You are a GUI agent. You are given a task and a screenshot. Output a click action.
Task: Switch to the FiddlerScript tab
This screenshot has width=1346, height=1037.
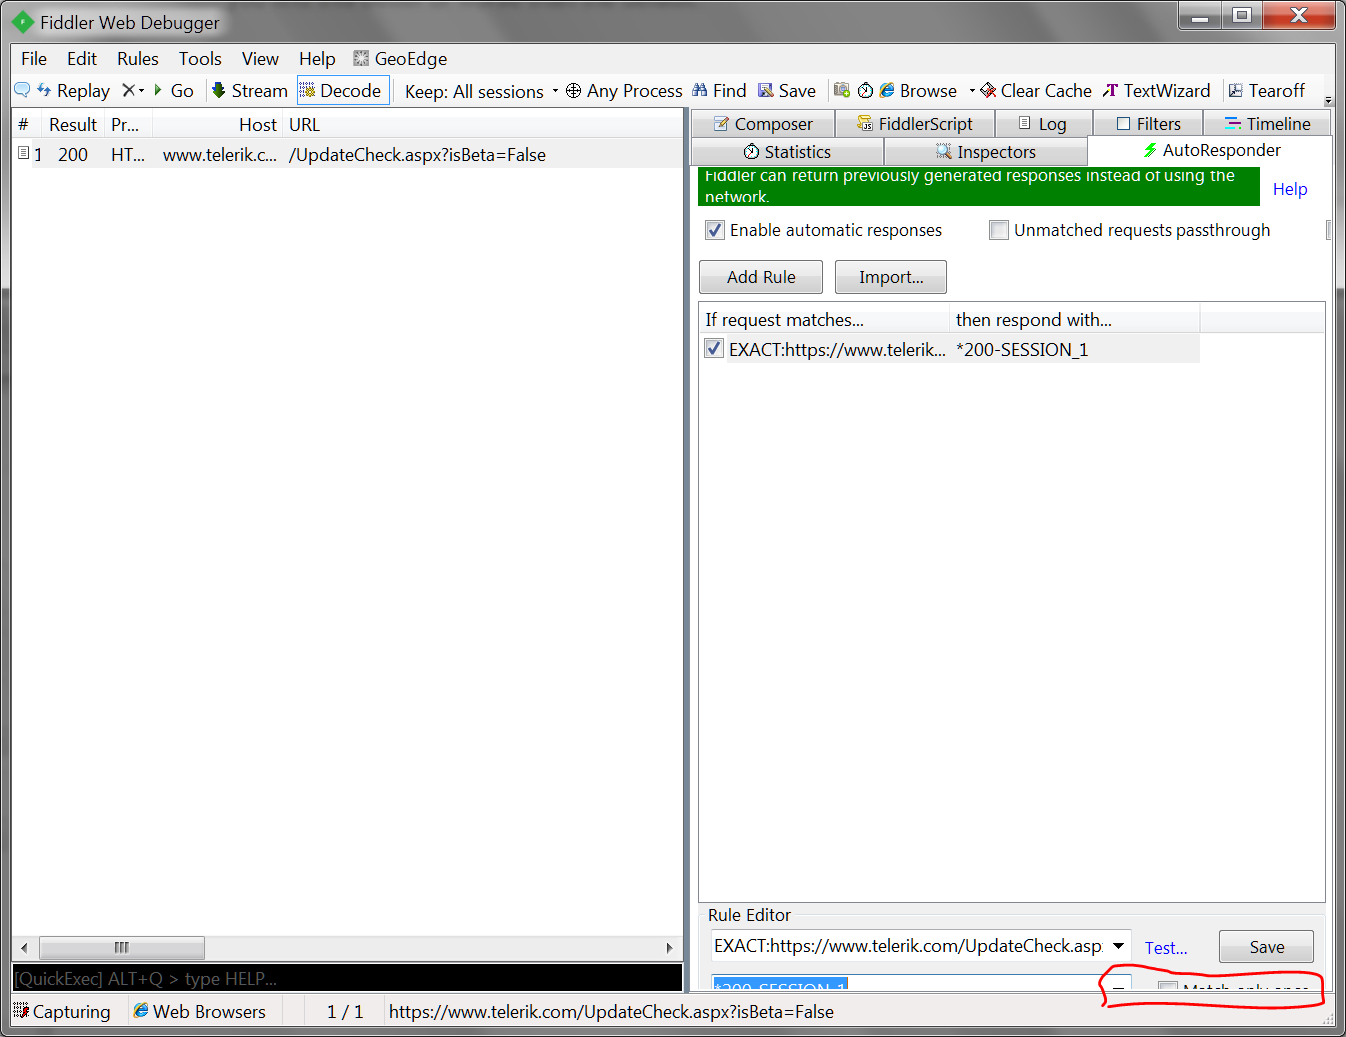(915, 124)
